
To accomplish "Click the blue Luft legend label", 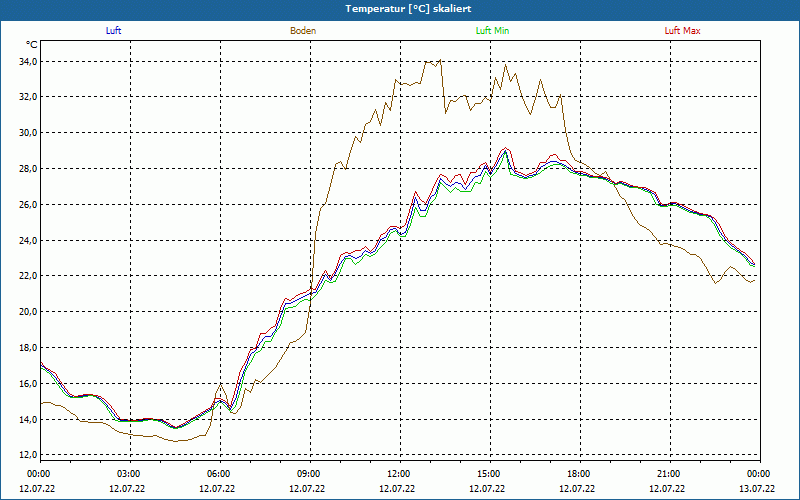I will [x=113, y=31].
